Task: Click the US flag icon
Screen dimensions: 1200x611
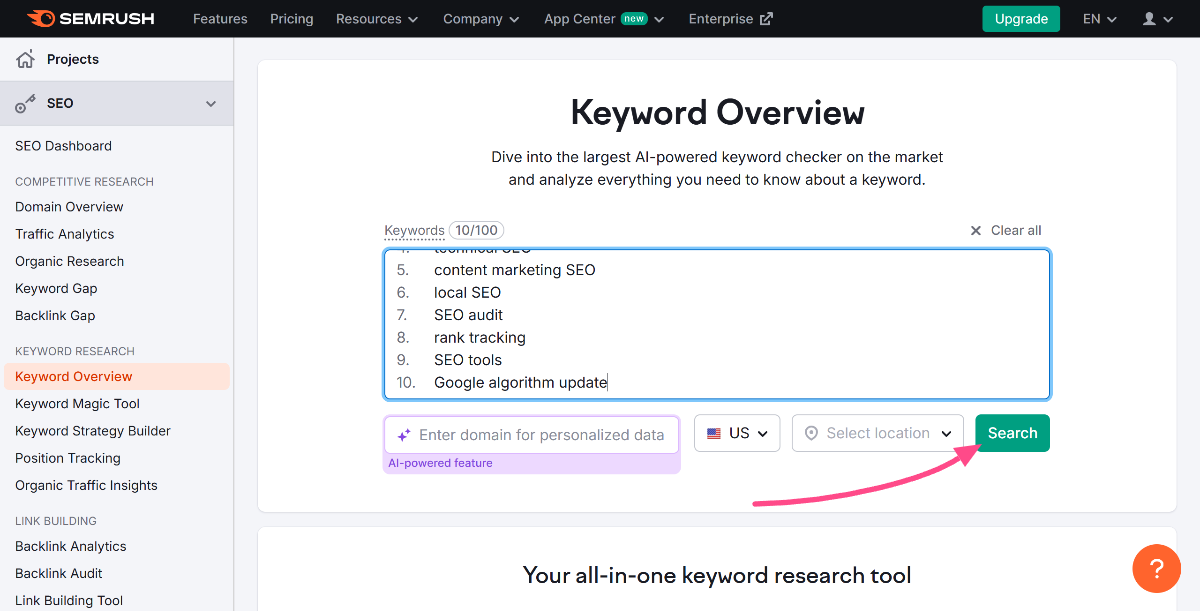Action: [x=714, y=433]
